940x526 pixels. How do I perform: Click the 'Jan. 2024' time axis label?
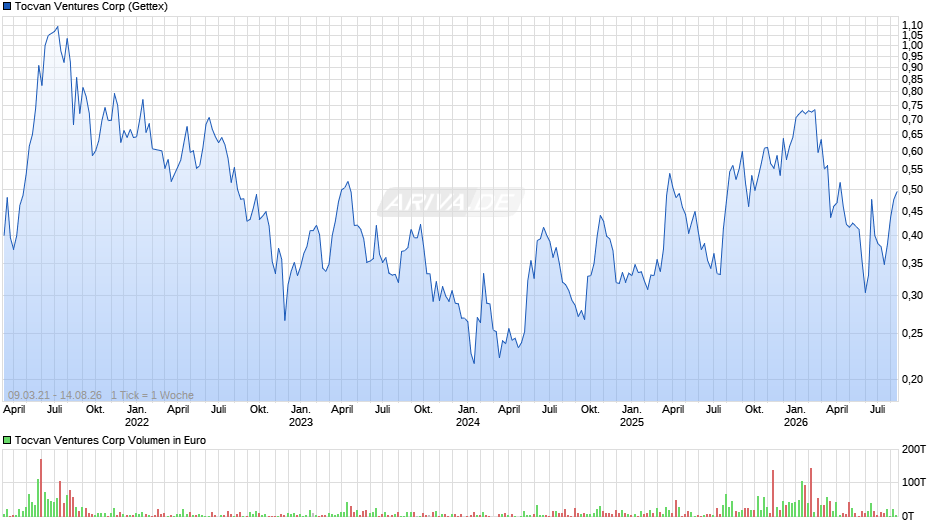tap(468, 416)
